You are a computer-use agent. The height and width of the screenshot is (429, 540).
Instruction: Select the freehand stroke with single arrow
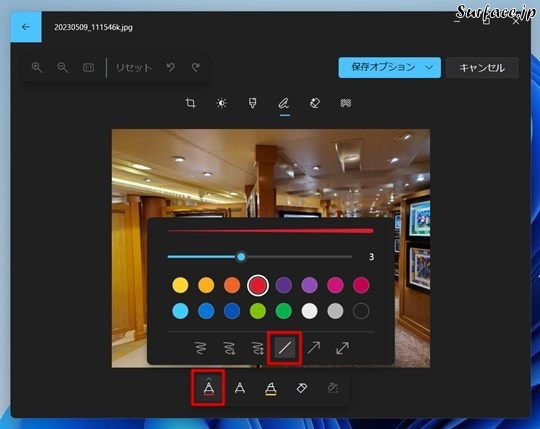pyautogui.click(x=229, y=348)
